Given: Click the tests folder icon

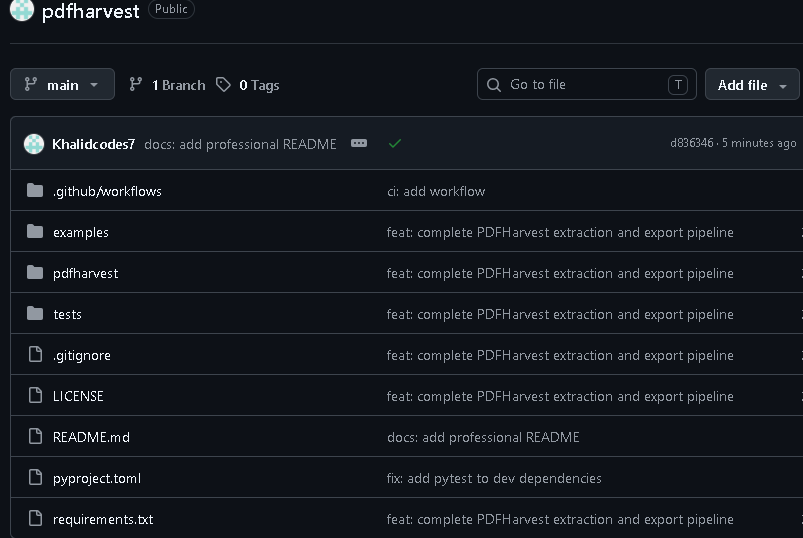Looking at the screenshot, I should pos(35,314).
